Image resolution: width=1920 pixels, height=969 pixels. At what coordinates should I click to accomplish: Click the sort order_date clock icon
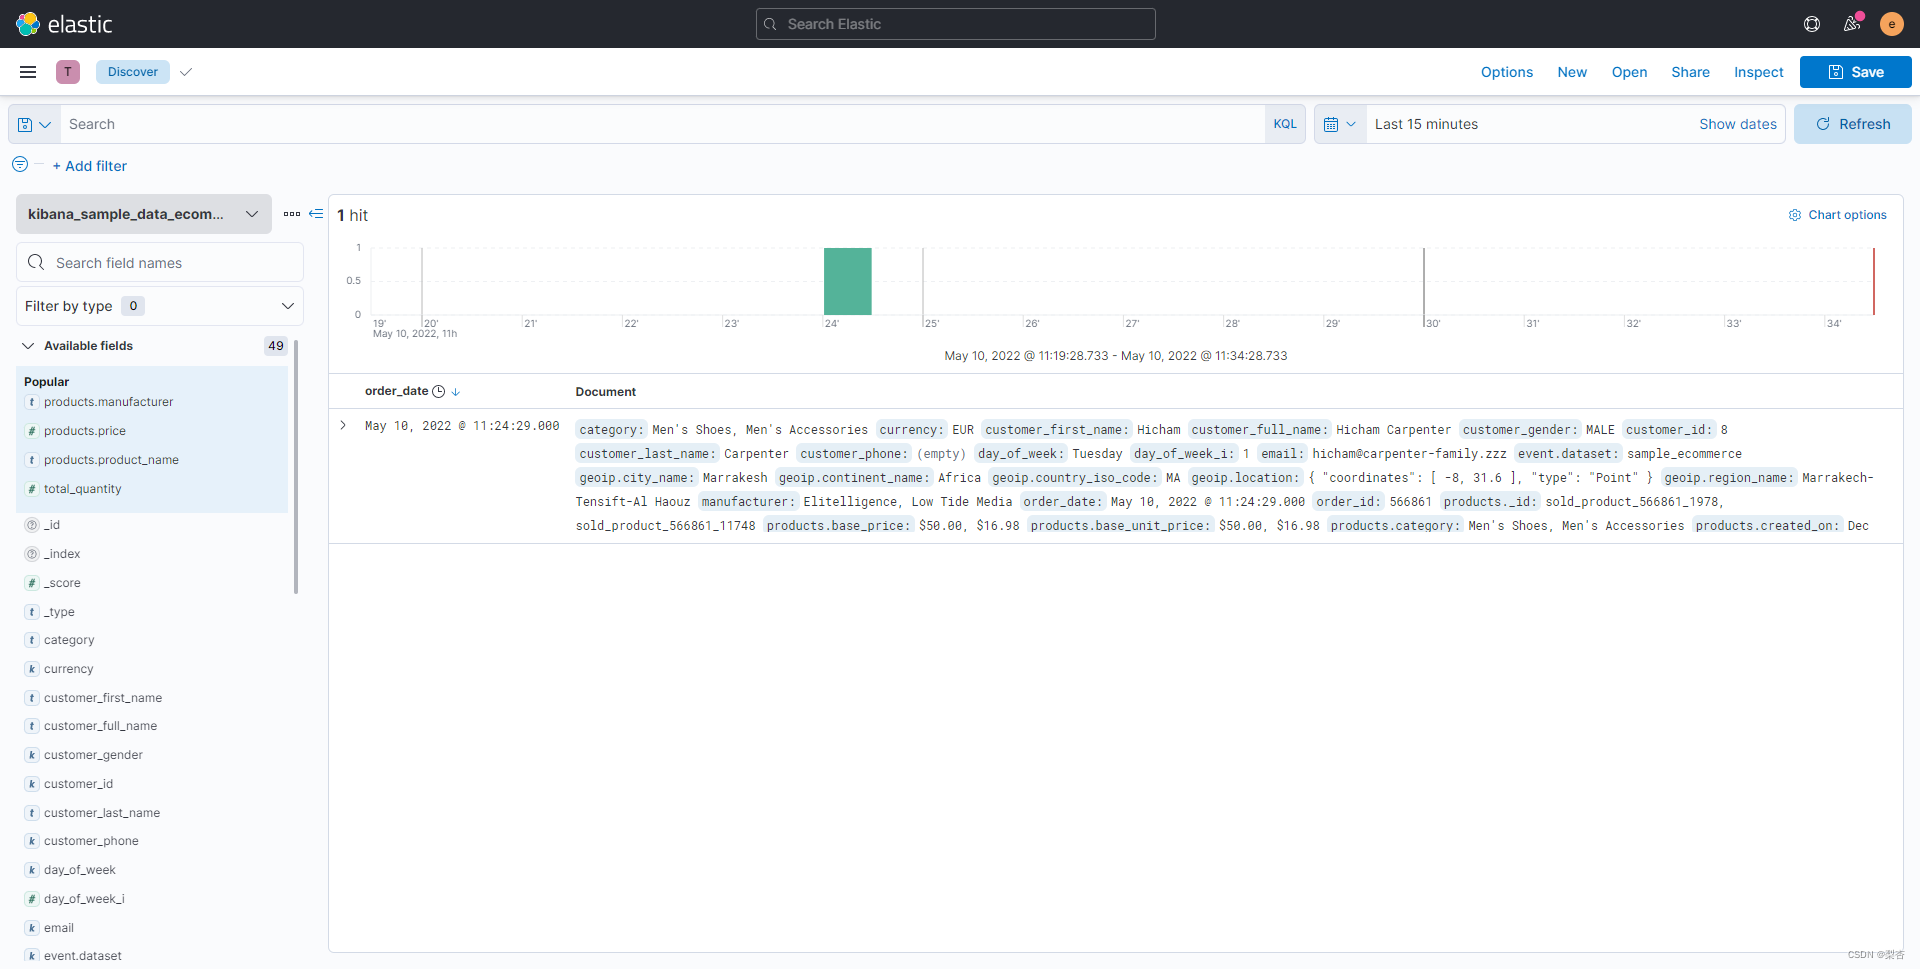439,391
